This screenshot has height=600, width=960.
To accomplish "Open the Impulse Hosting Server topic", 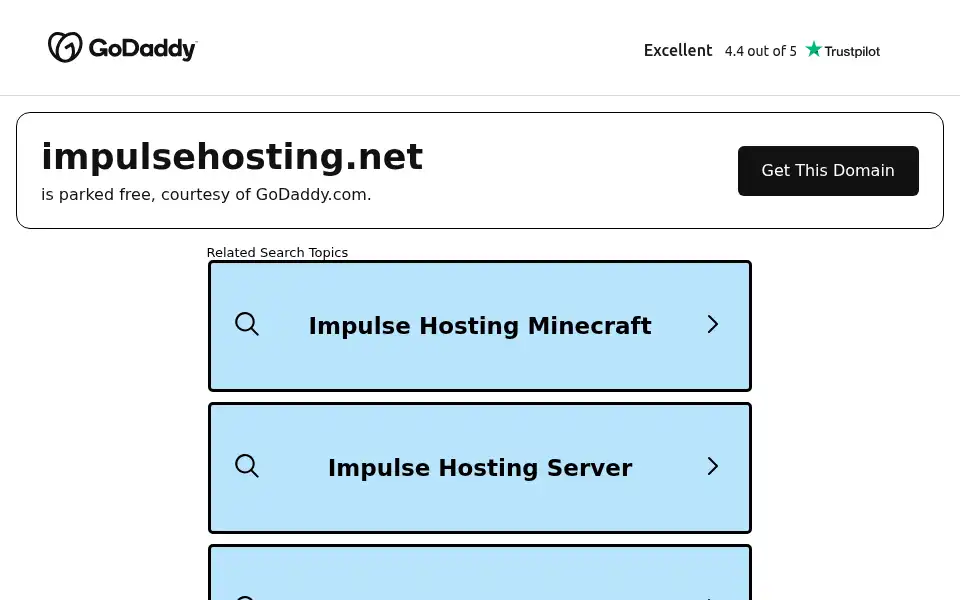I will (479, 468).
